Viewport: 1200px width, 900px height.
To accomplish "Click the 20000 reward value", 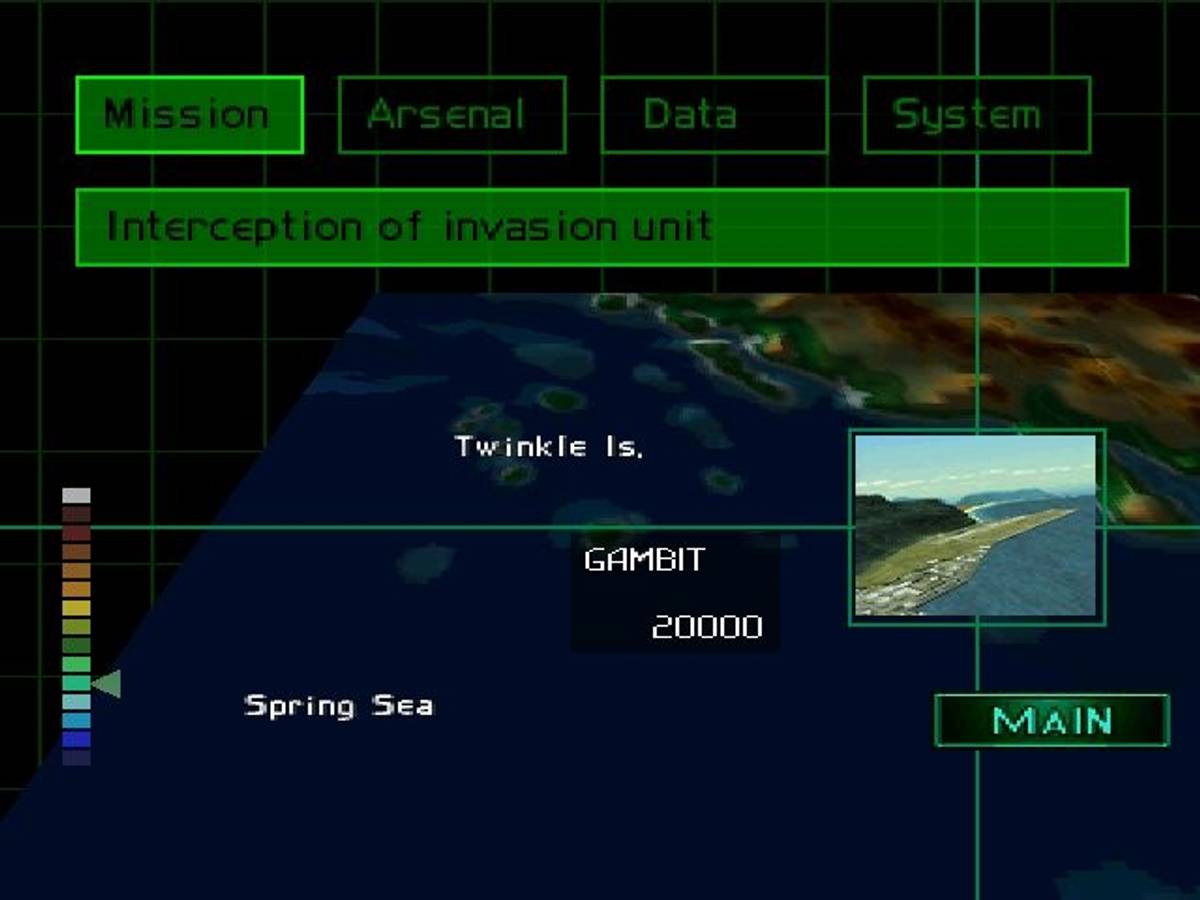I will (707, 627).
